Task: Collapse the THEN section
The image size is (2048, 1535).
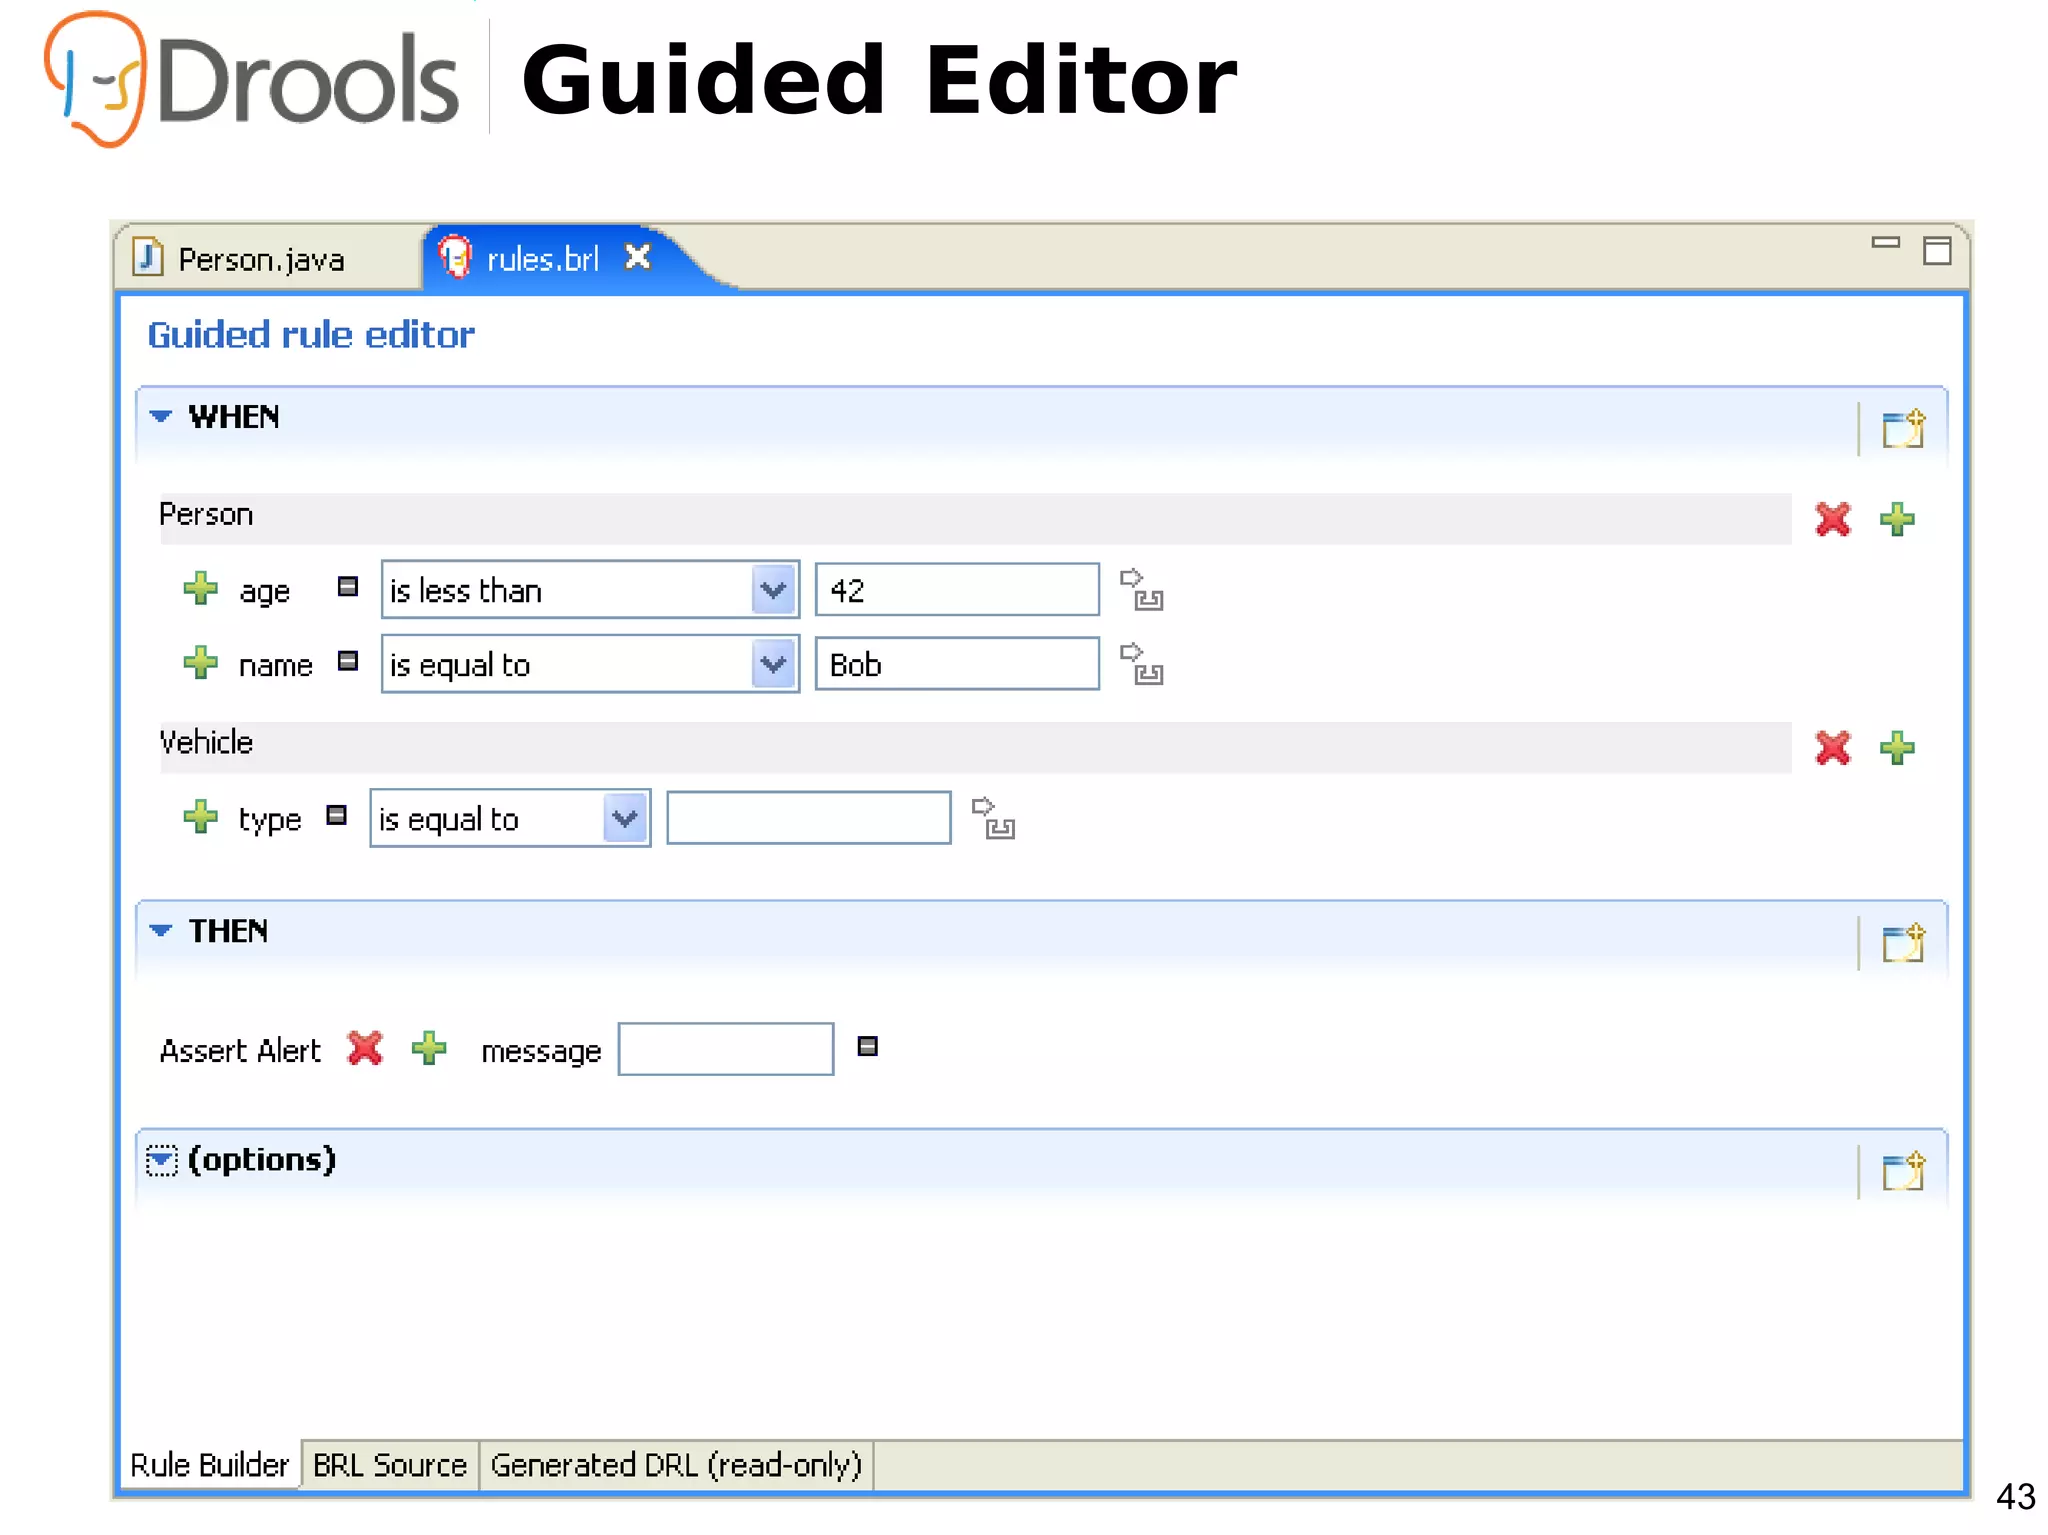Action: (x=160, y=930)
